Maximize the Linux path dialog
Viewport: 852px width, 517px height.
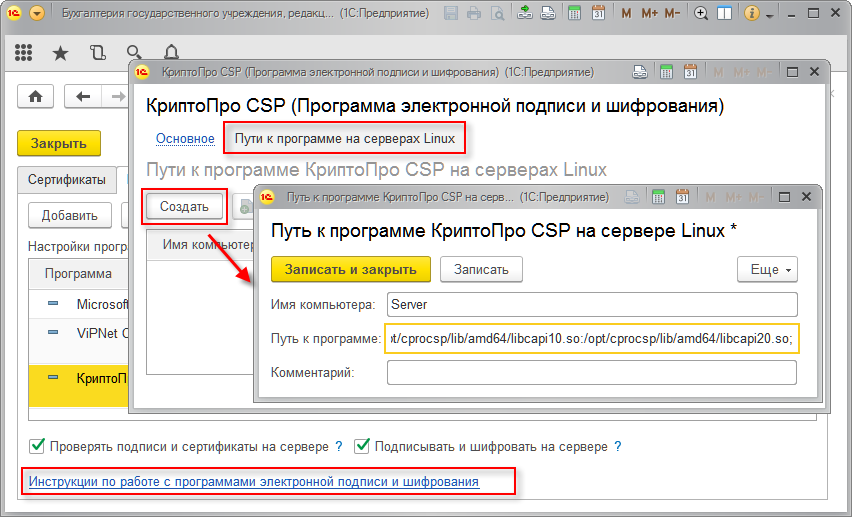[784, 197]
